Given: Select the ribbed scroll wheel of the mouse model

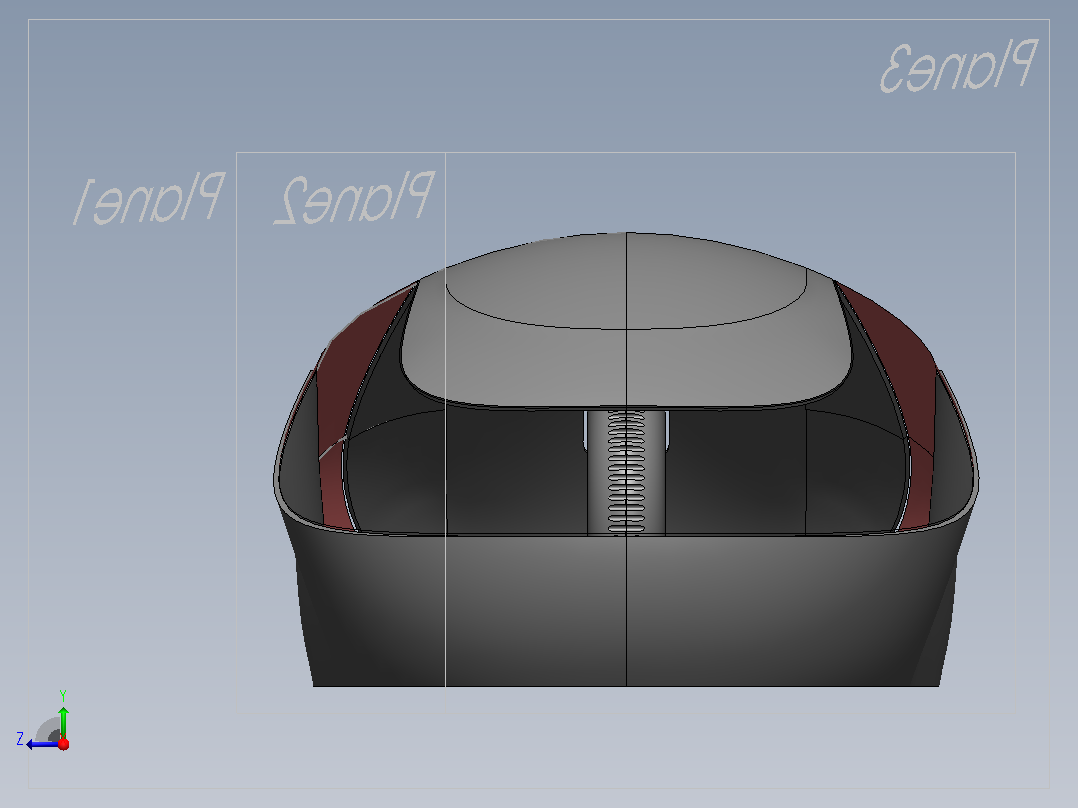Looking at the screenshot, I should coord(626,472).
